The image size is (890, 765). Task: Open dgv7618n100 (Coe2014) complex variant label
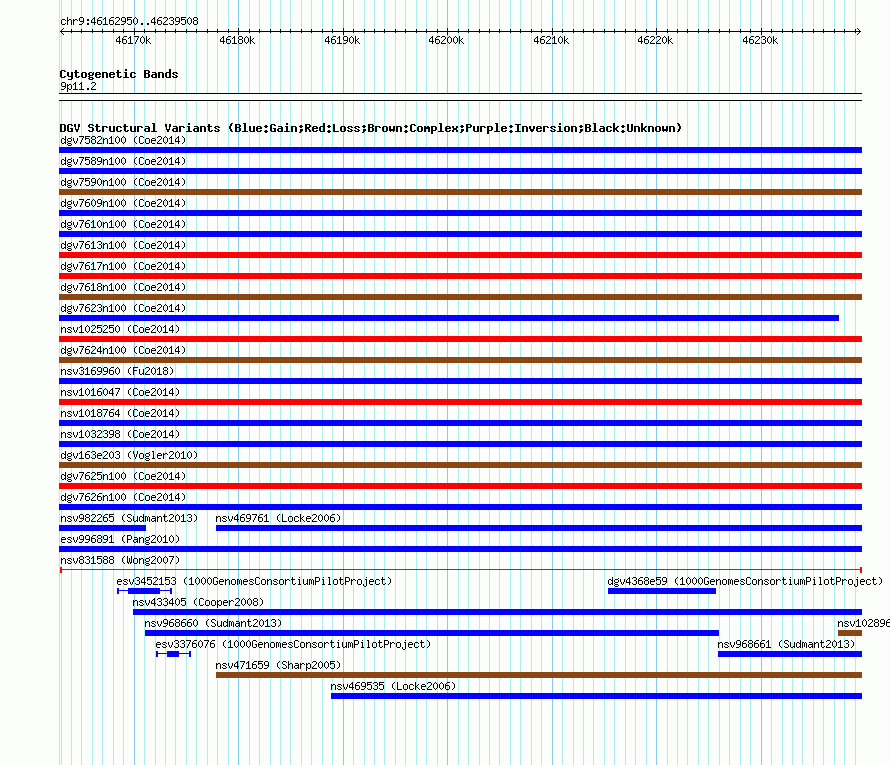click(x=123, y=287)
